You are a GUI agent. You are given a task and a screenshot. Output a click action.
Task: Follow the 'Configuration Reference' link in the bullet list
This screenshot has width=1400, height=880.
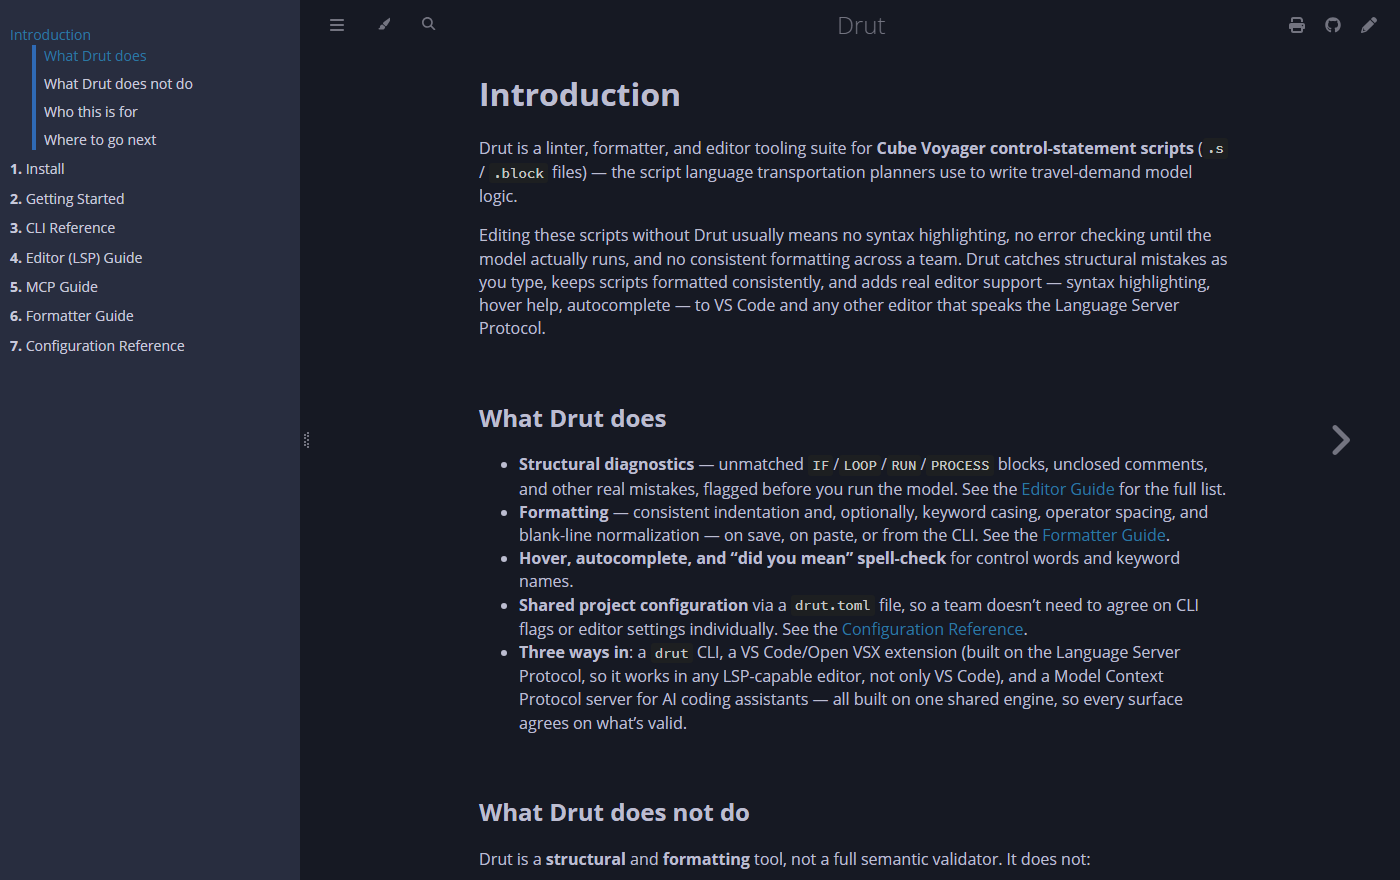point(933,629)
